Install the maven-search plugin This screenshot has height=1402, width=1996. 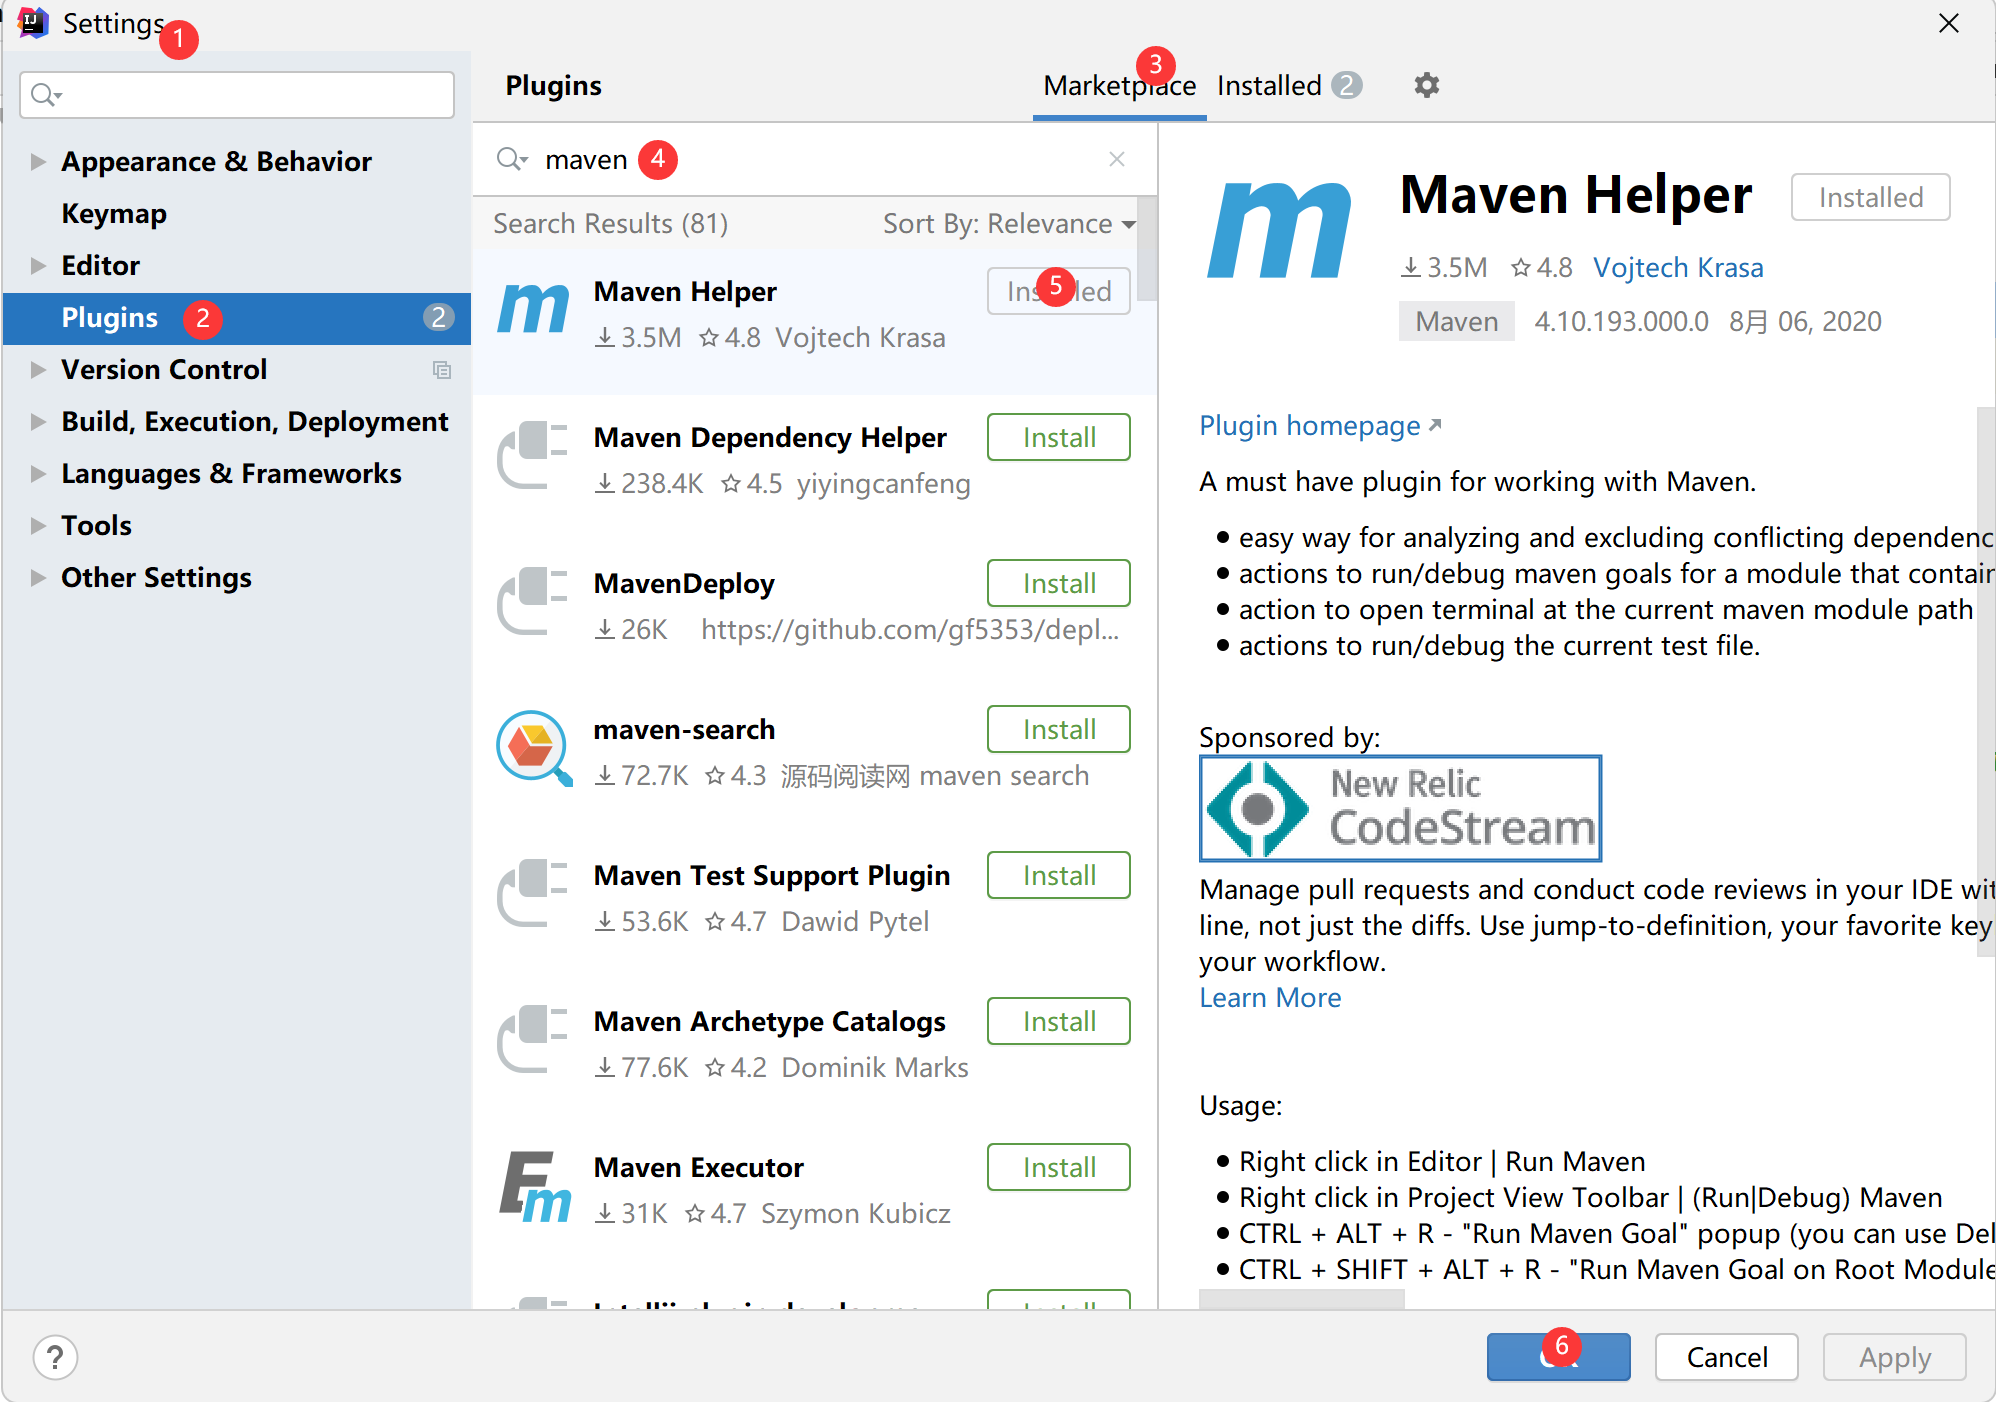1058,729
